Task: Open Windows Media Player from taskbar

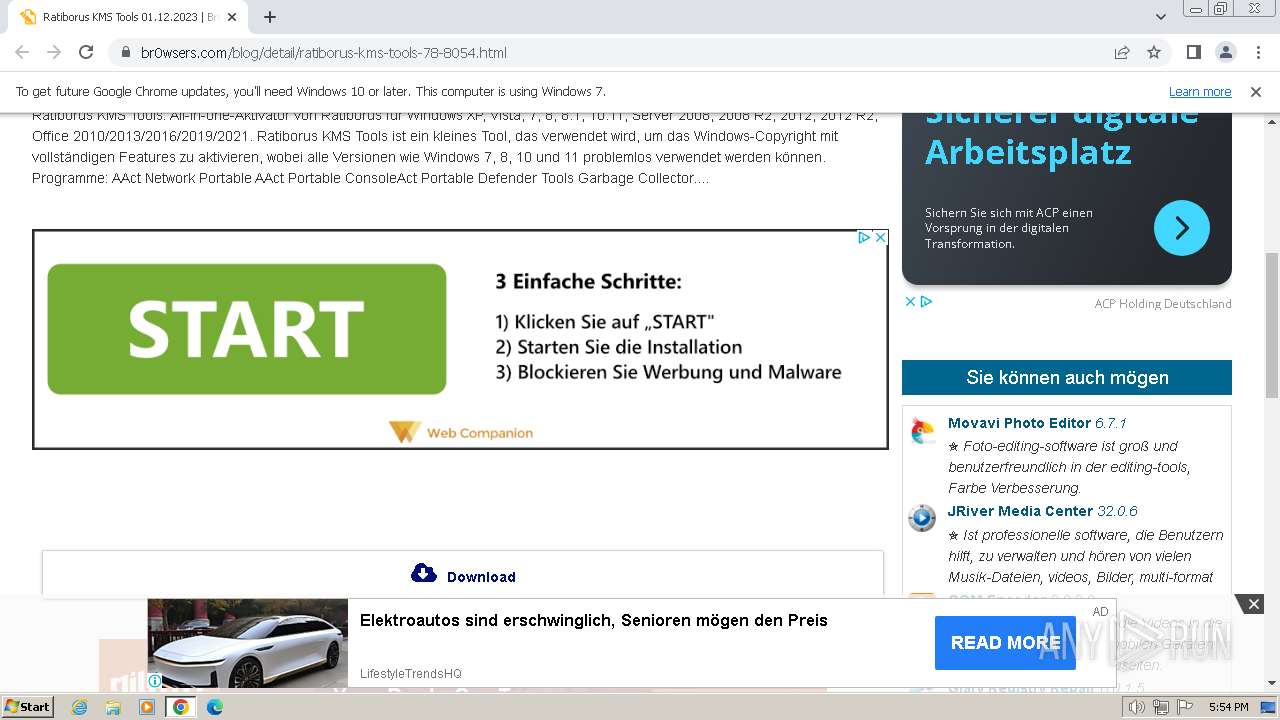Action: 147,707
